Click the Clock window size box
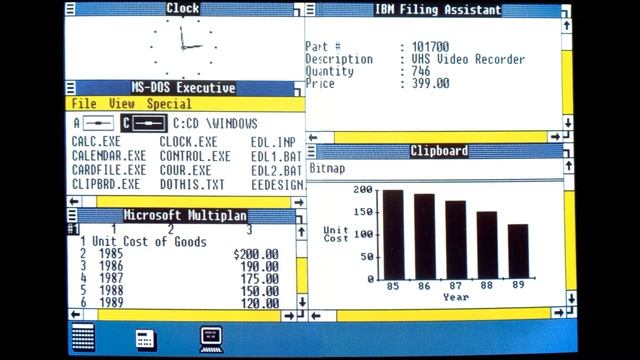 pos(298,10)
